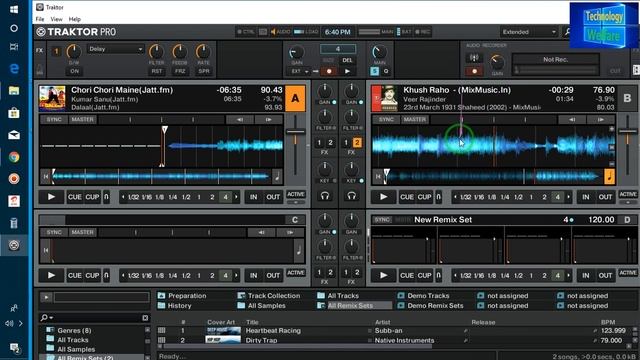Click Deck A tempo bend left arrow
Viewport: 640px width, 360px height.
[x=240, y=120]
